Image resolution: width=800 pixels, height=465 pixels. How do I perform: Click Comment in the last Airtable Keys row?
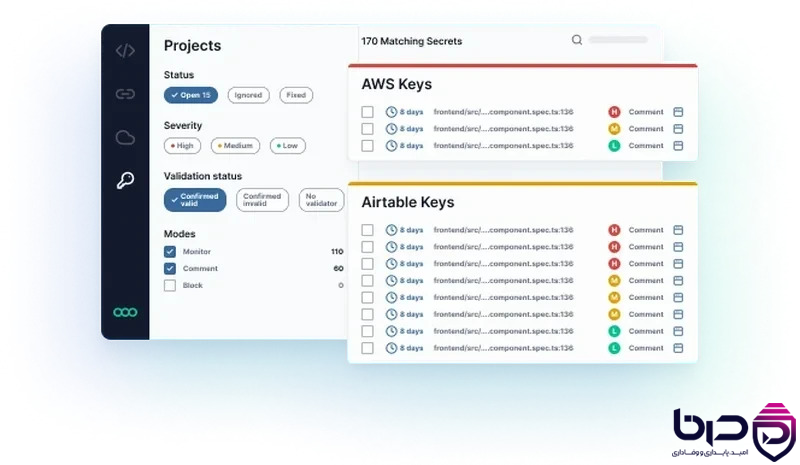(x=646, y=348)
